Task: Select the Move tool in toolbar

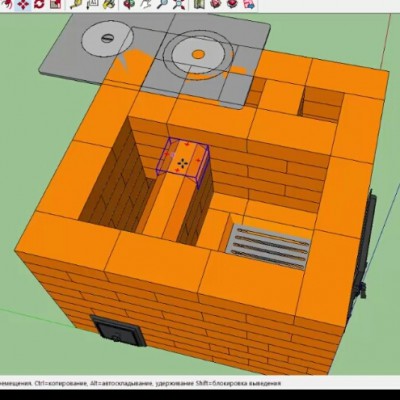Action: tap(22, 4)
